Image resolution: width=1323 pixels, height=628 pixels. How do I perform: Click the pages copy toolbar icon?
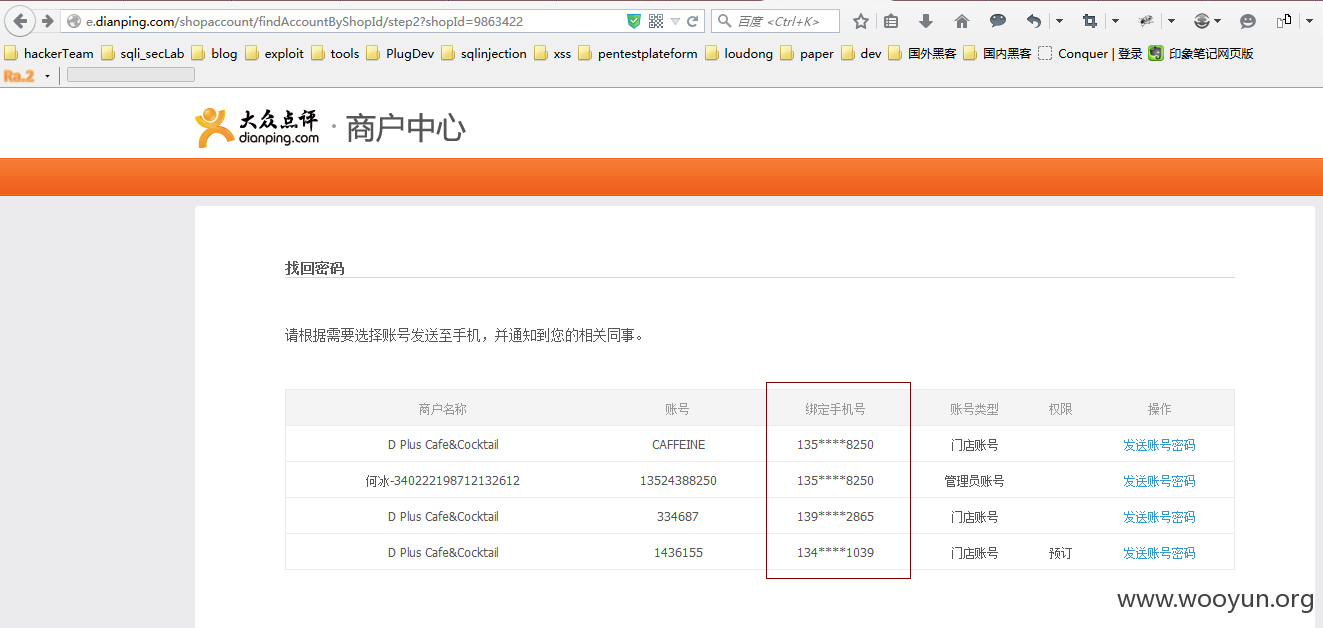pyautogui.click(x=1285, y=21)
